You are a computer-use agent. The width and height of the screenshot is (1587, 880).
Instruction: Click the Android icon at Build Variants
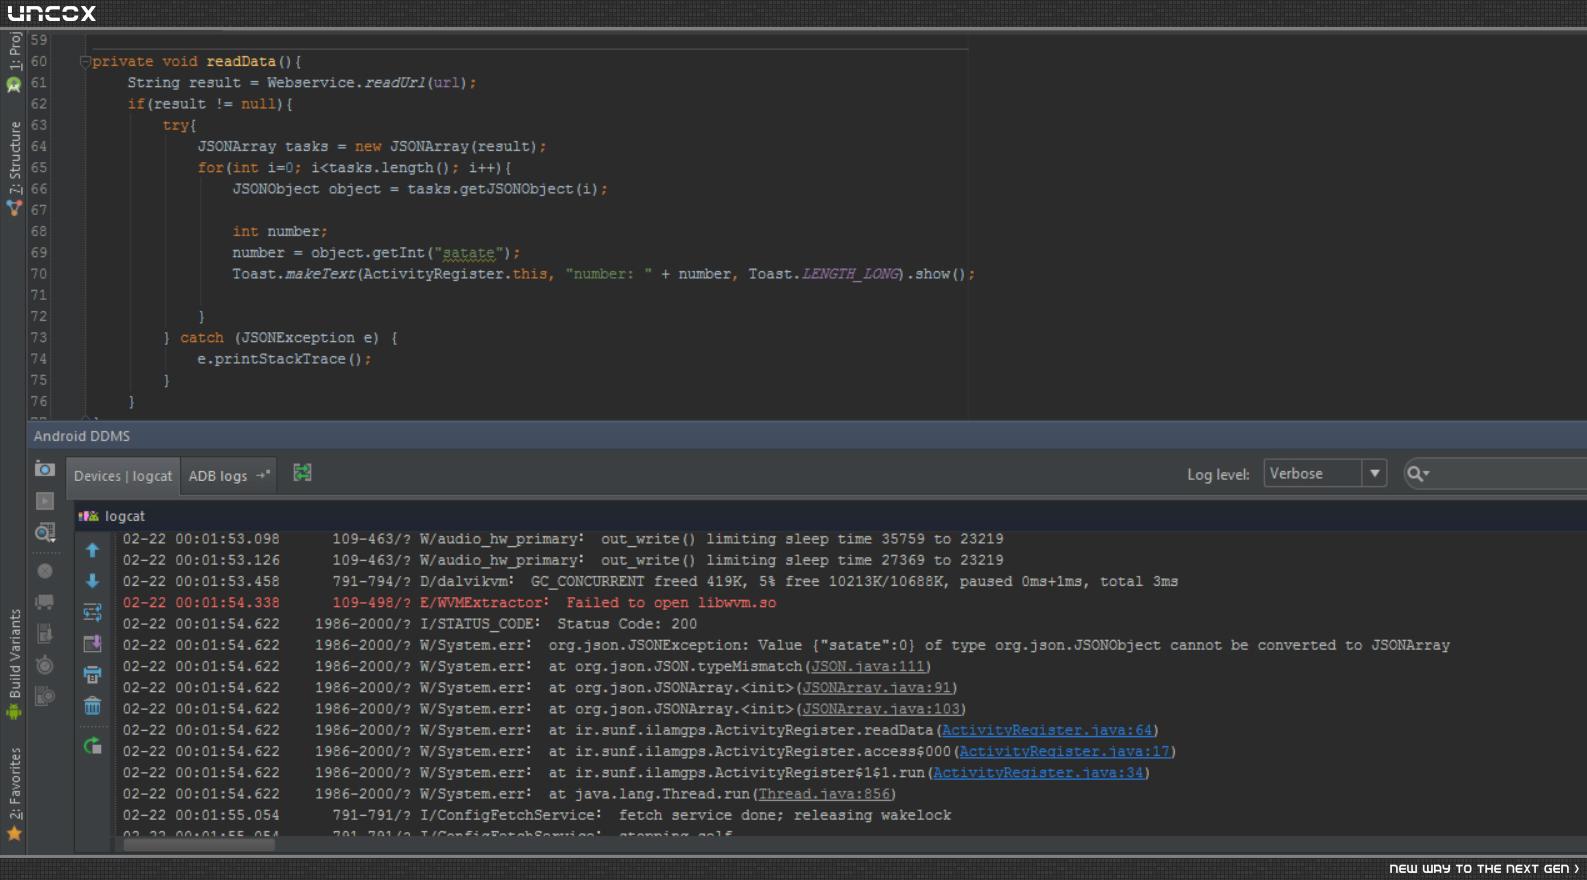coord(13,712)
